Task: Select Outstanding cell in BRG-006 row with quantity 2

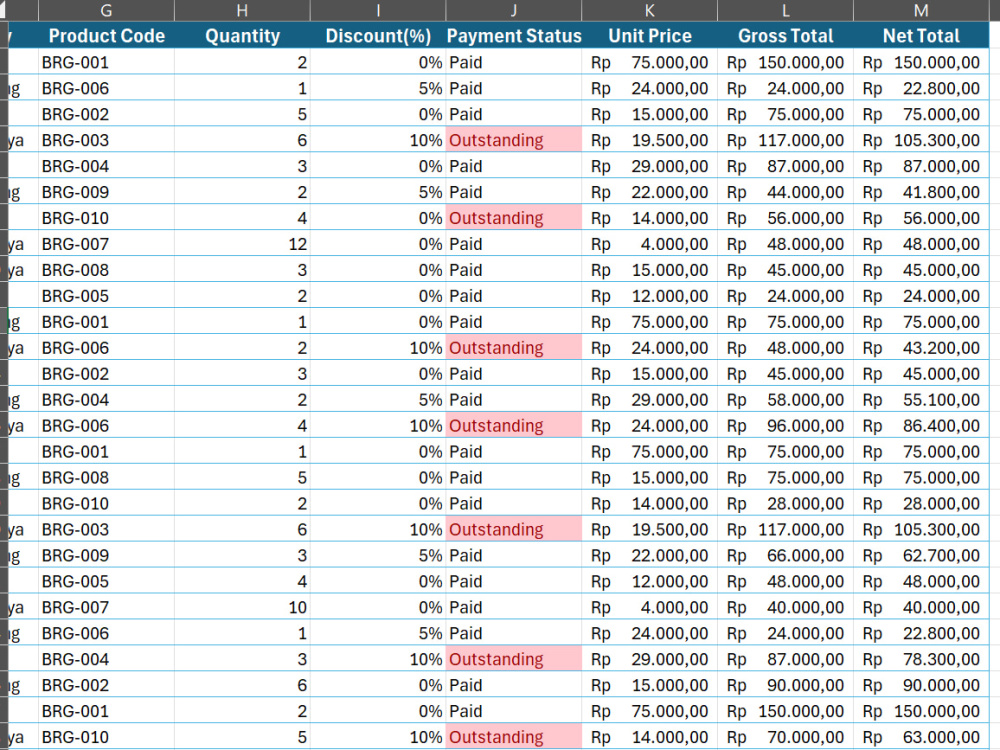Action: pos(514,348)
